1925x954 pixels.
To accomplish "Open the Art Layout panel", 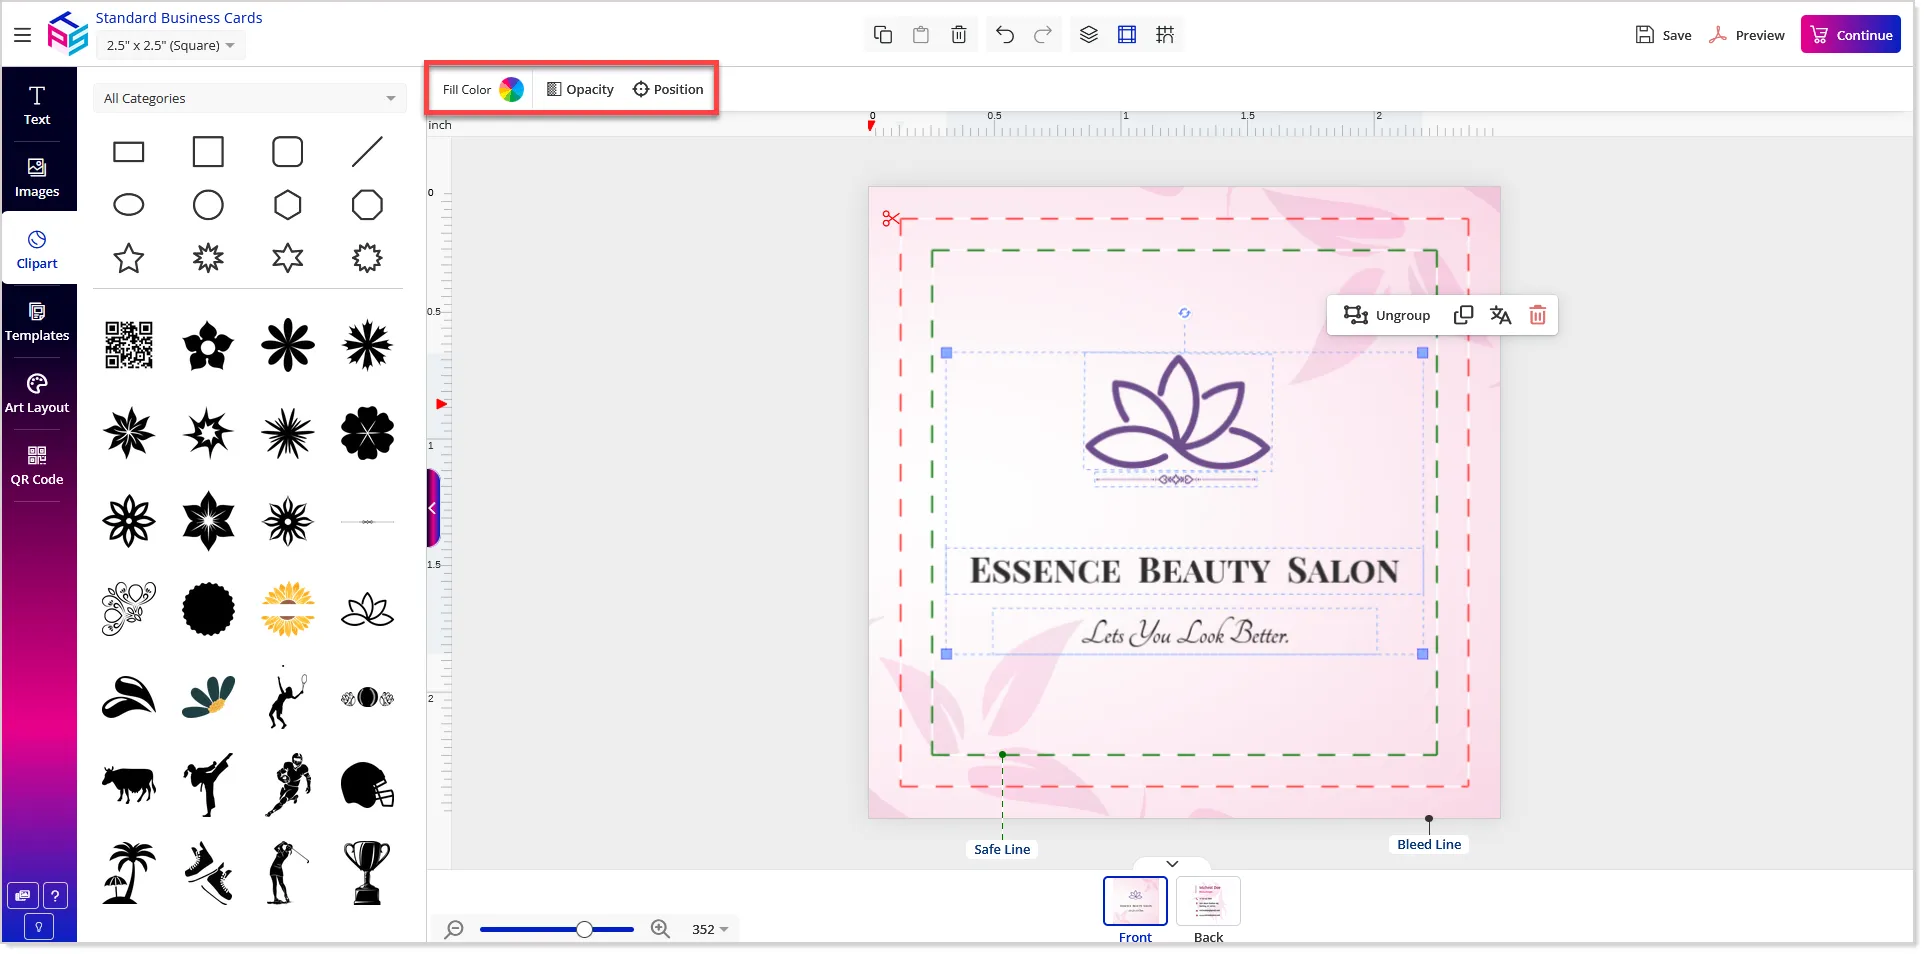I will (37, 393).
